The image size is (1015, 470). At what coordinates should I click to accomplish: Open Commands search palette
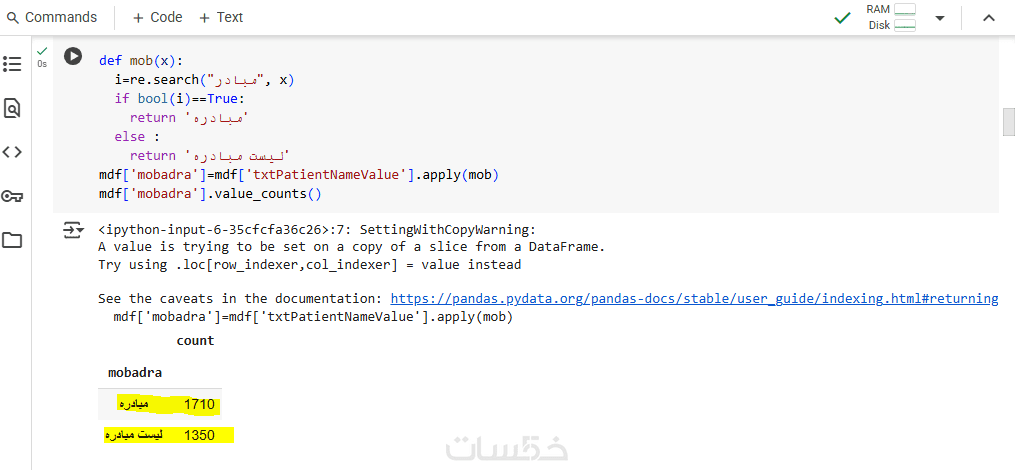(51, 17)
